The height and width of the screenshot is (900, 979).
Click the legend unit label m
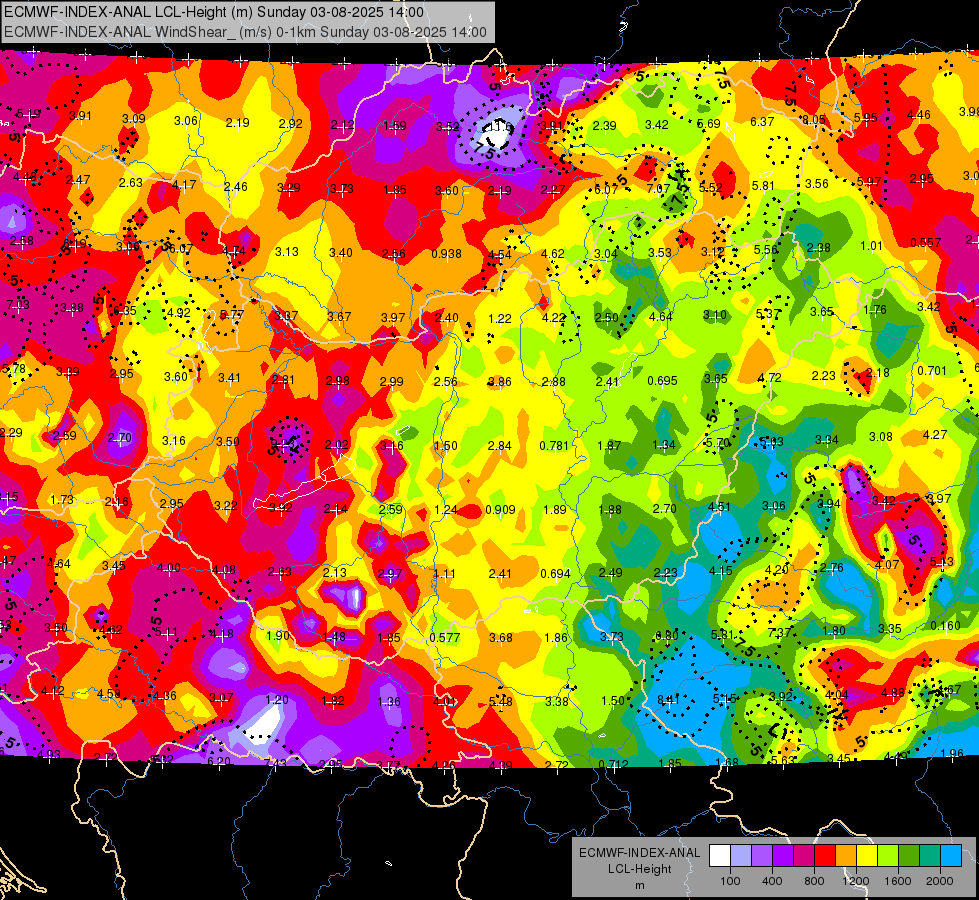point(639,885)
